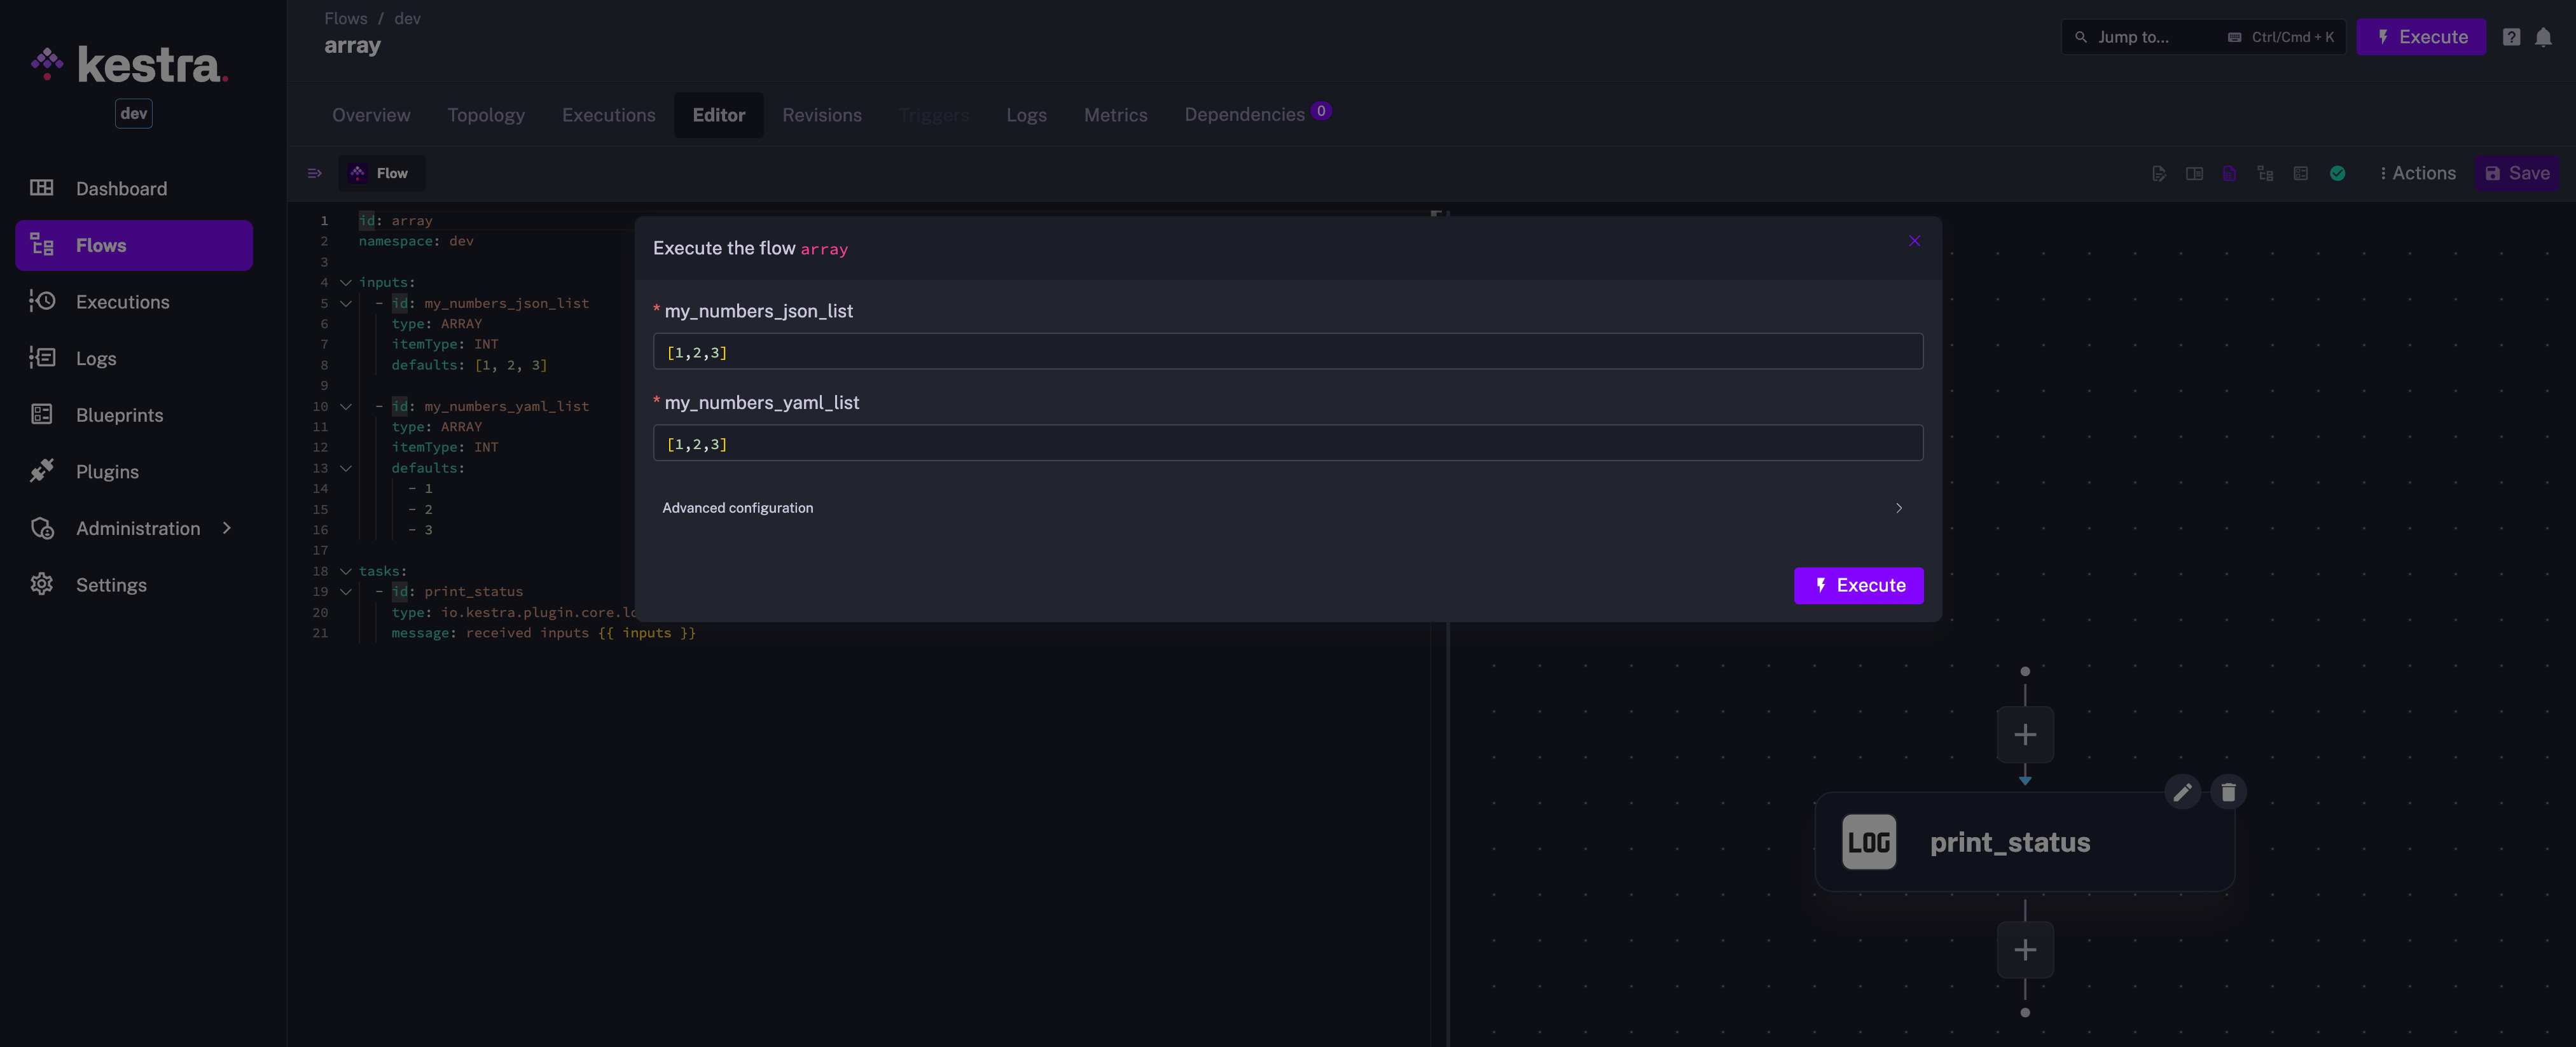Click the help question mark icon
This screenshot has height=1047, width=2576.
pyautogui.click(x=2511, y=37)
